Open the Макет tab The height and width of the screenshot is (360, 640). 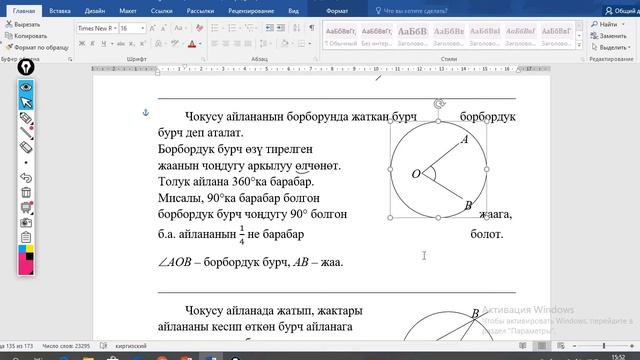point(128,11)
